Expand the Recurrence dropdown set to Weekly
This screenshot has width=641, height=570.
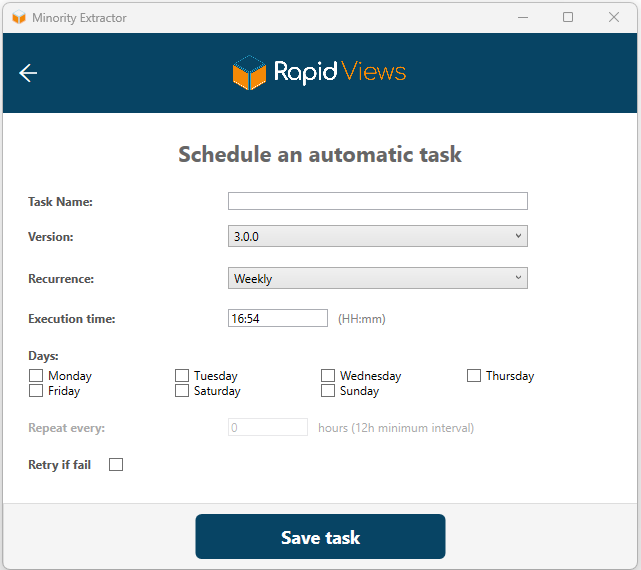coord(377,279)
